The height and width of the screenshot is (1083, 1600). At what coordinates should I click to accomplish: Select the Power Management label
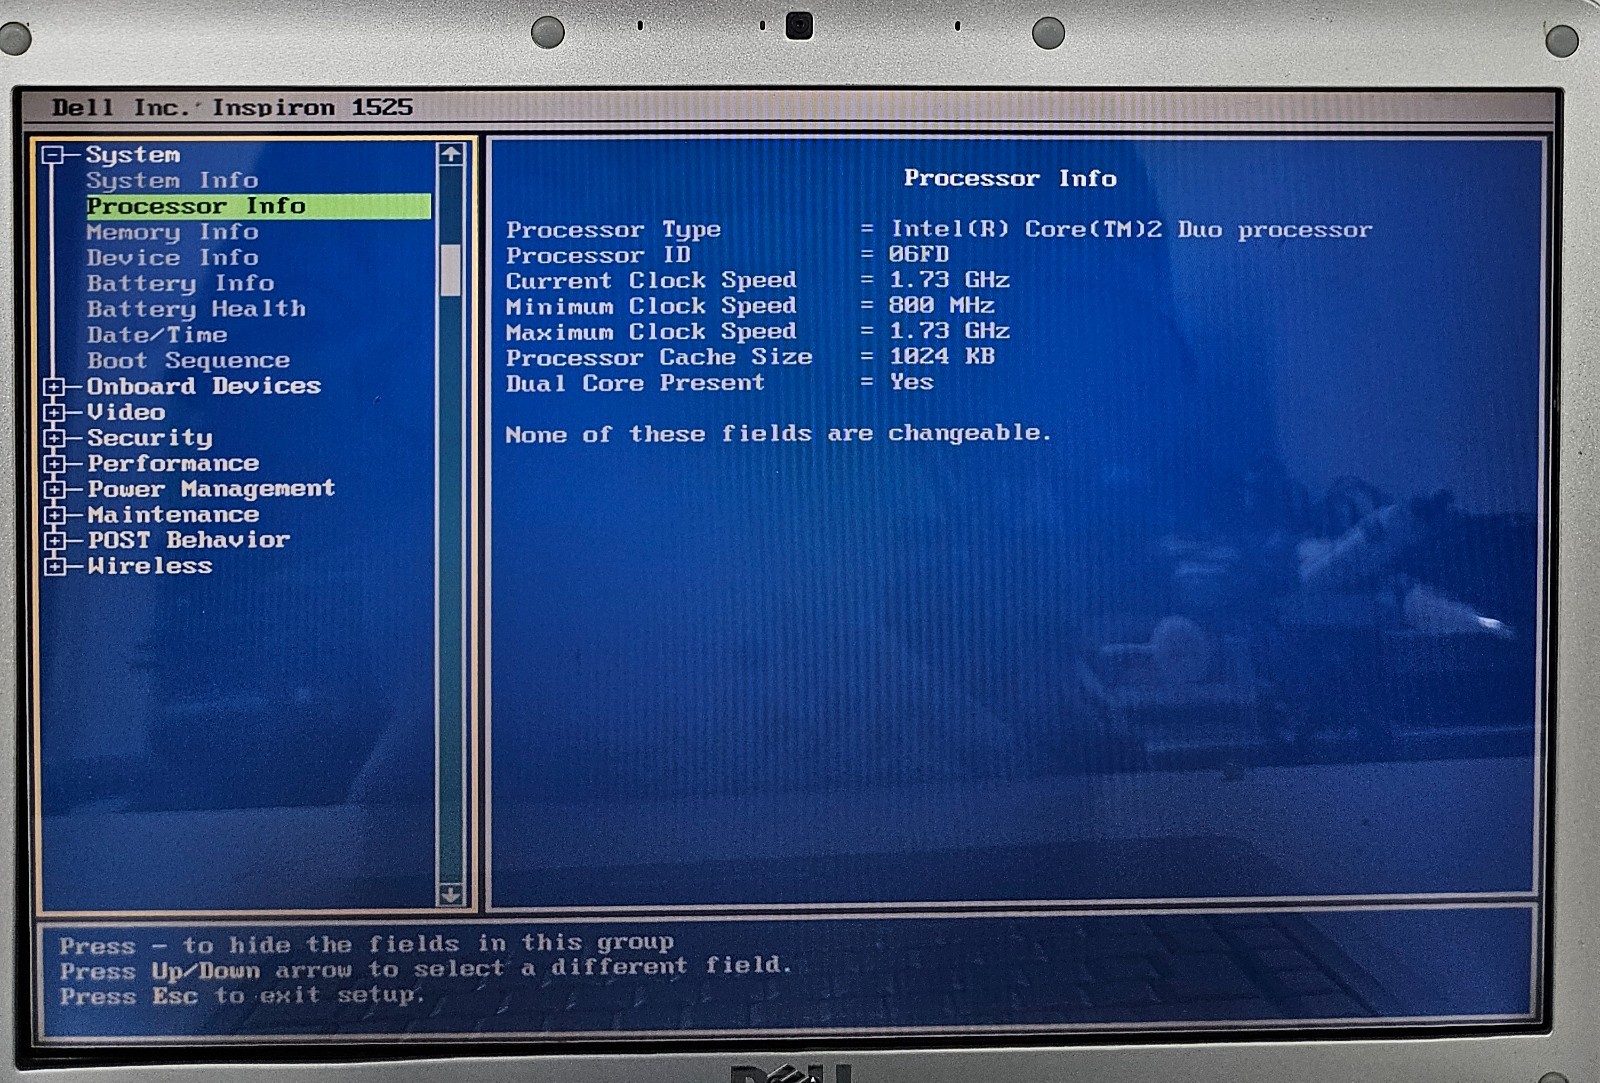point(211,489)
